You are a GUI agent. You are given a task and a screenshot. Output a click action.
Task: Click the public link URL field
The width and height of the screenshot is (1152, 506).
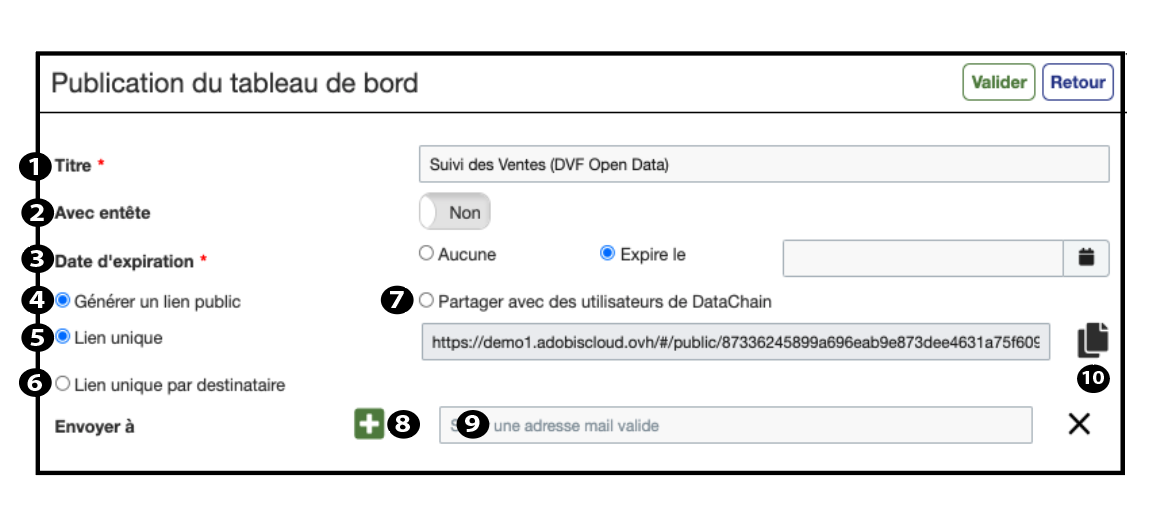click(736, 342)
